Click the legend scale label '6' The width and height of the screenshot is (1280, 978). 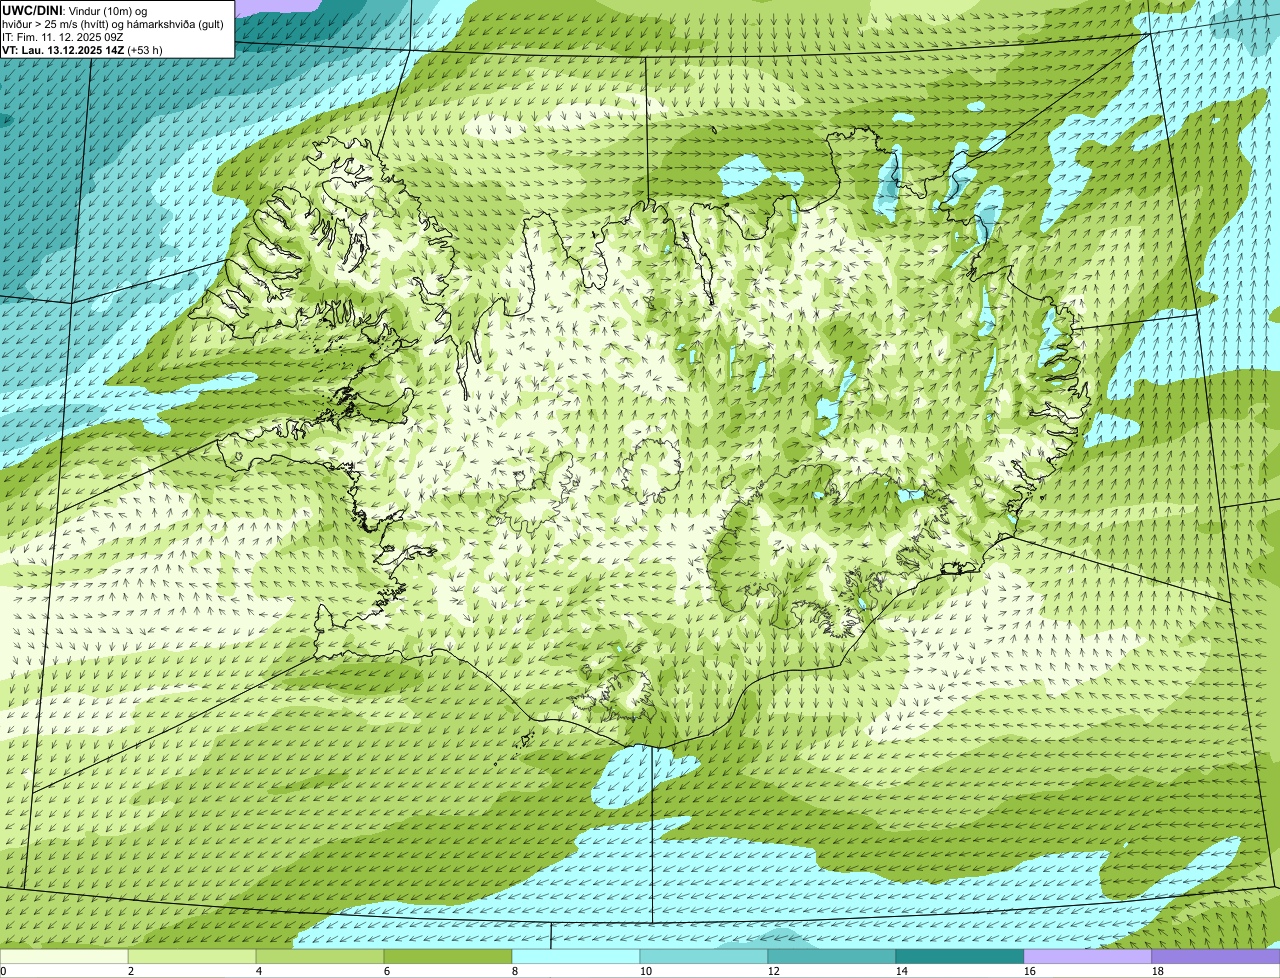tap(387, 971)
